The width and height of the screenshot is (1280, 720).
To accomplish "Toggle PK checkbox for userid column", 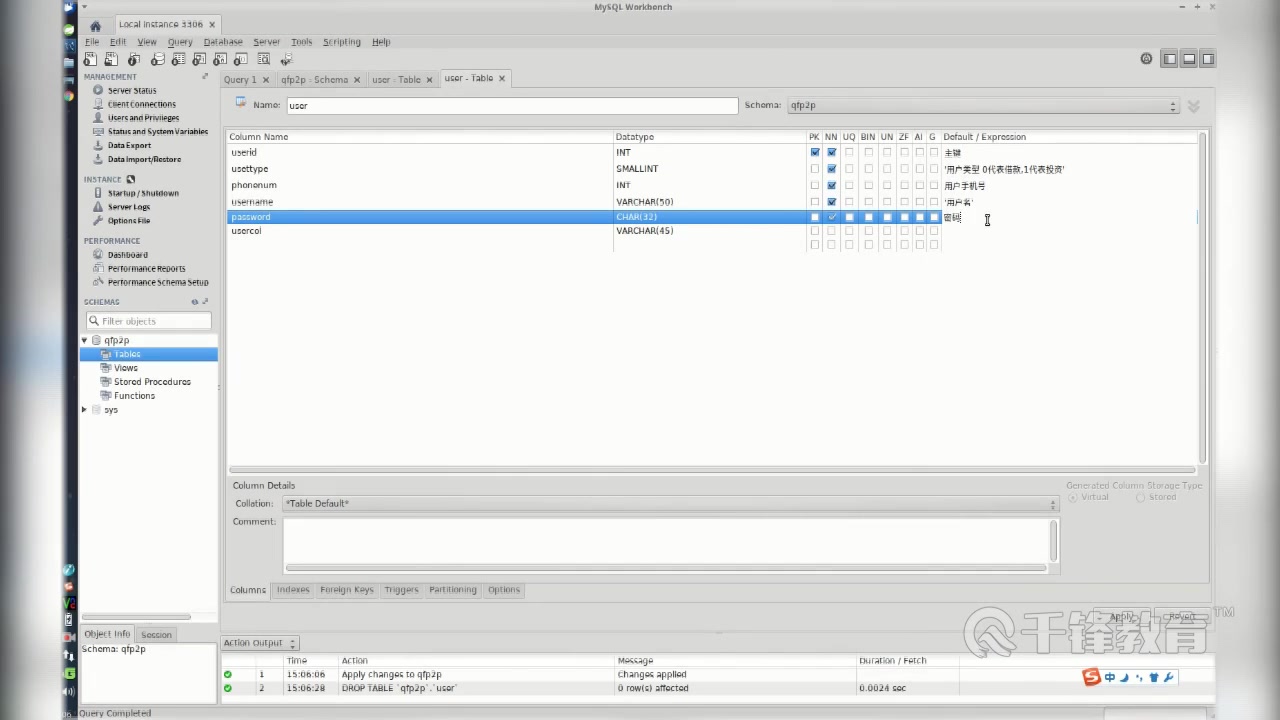I will tap(815, 153).
